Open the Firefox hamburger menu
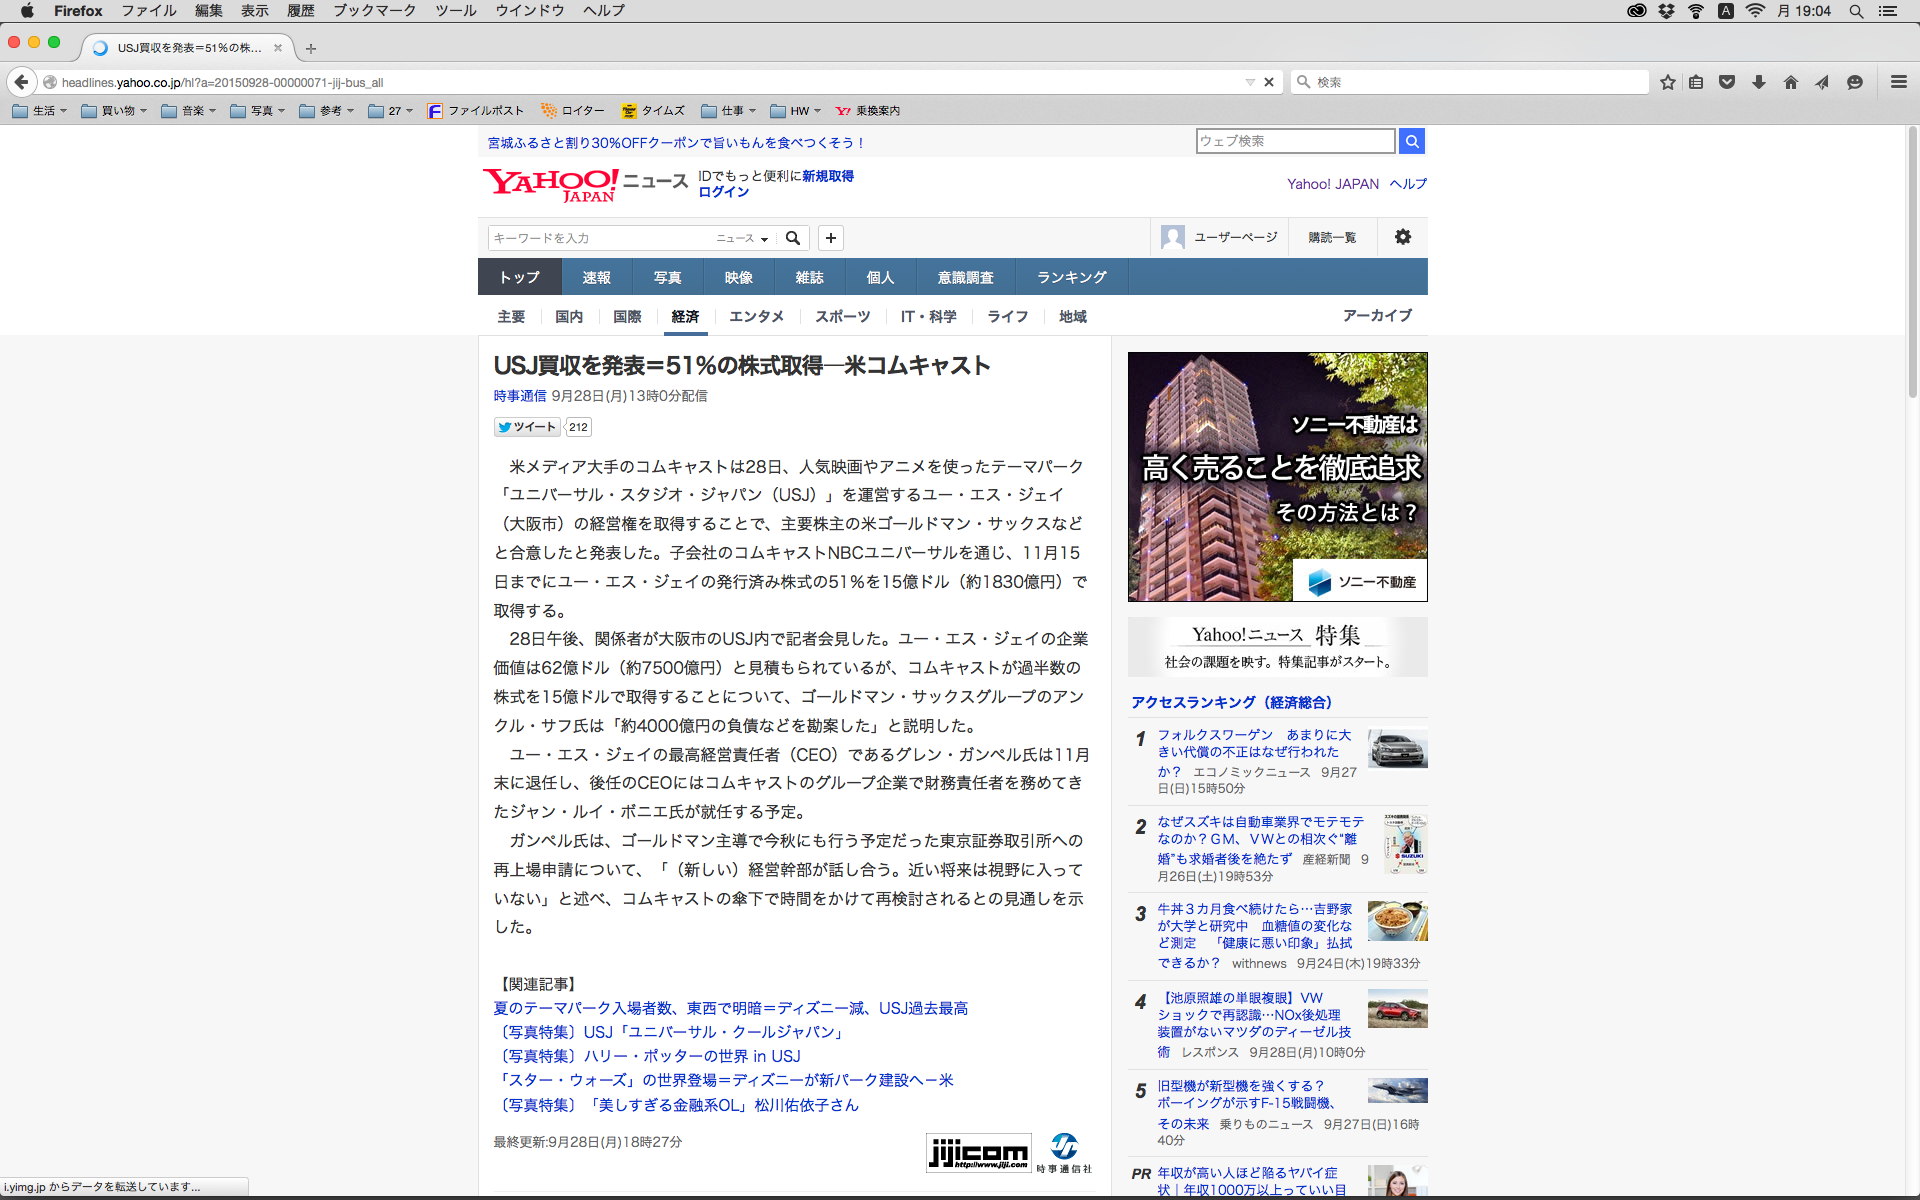This screenshot has height=1200, width=1920. (1898, 82)
